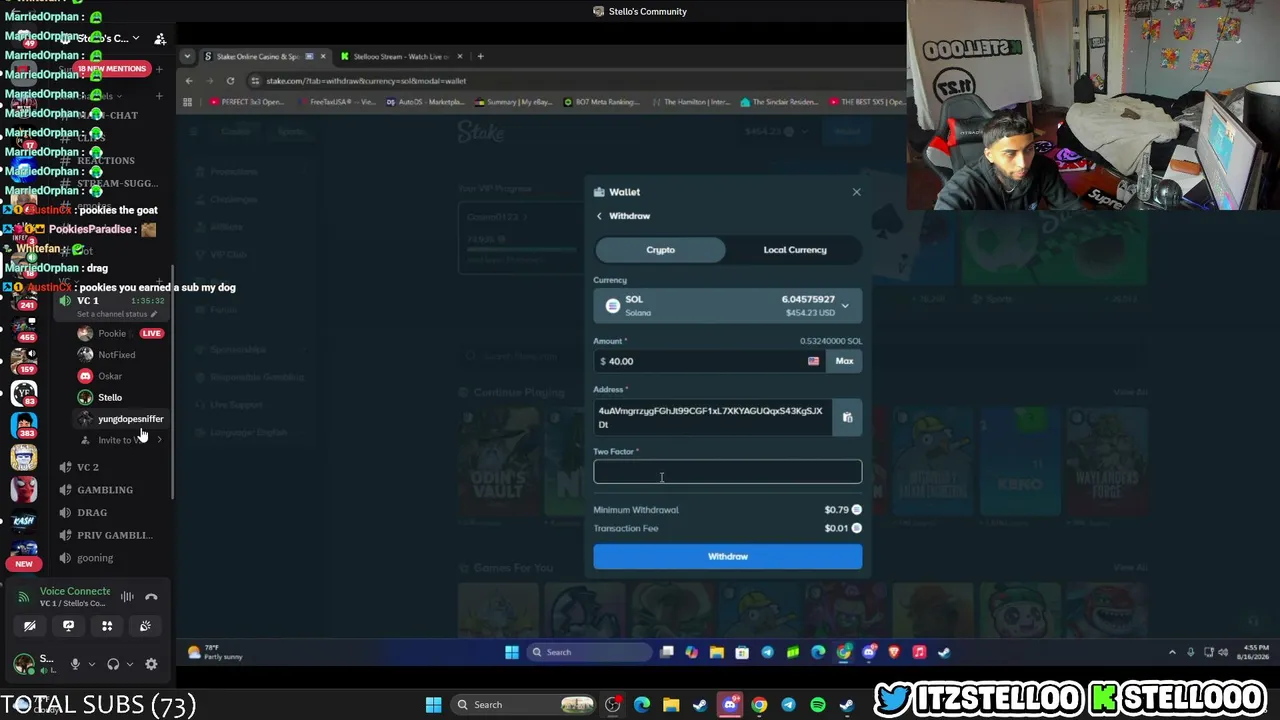This screenshot has width=1280, height=720.
Task: Select yungdopesniffer in voice channel list
Action: (120, 419)
